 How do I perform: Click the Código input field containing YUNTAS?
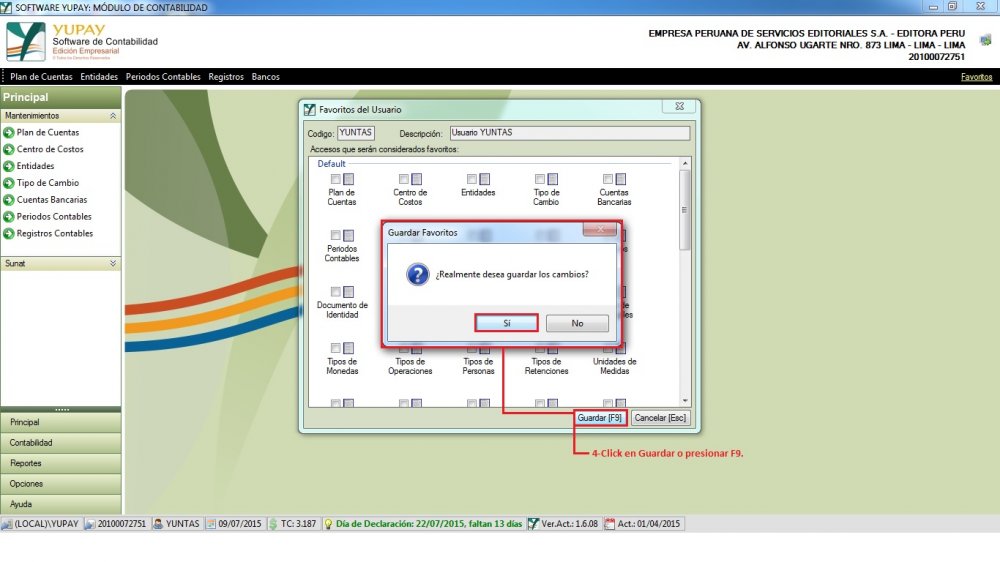(x=356, y=133)
